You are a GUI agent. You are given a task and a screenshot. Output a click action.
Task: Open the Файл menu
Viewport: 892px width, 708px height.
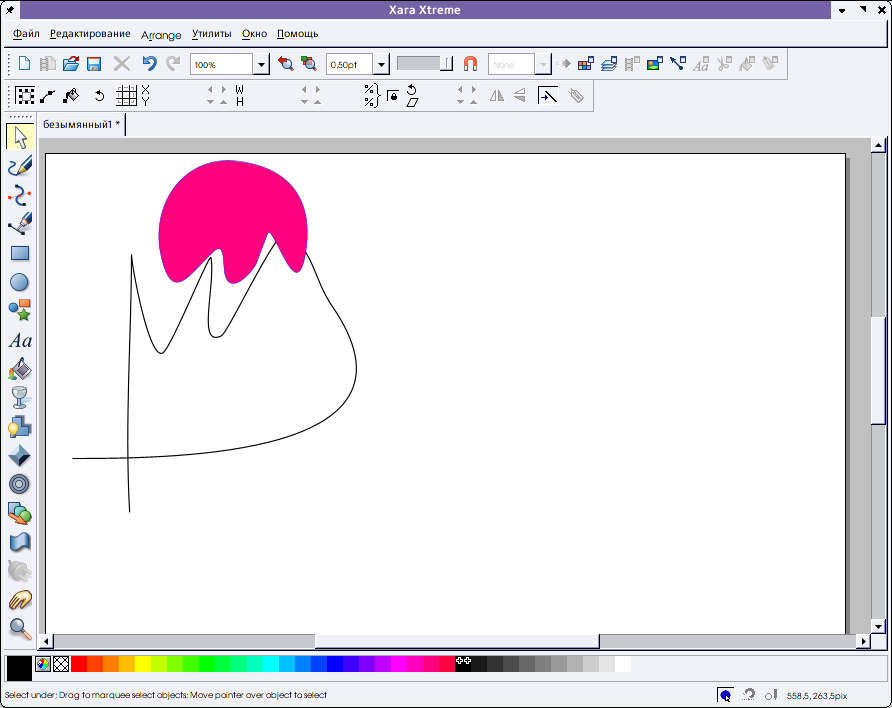(26, 34)
